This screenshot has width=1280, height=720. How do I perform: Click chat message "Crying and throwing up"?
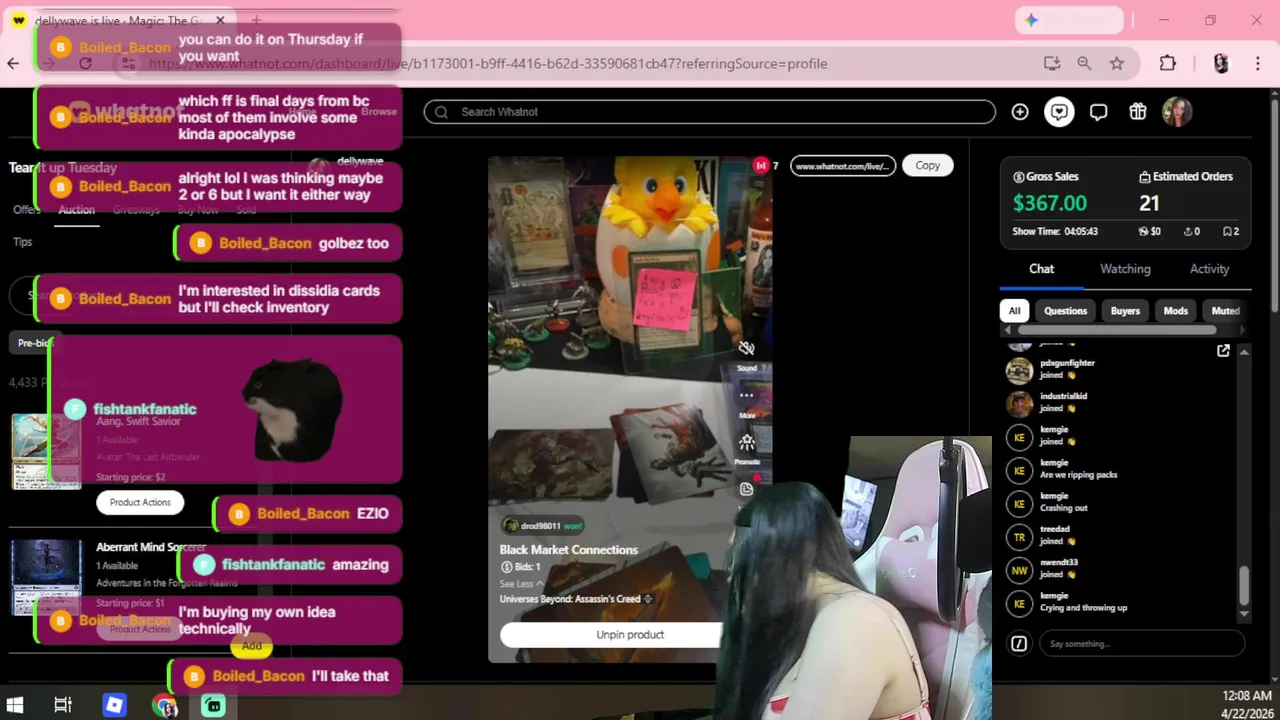pos(1083,608)
